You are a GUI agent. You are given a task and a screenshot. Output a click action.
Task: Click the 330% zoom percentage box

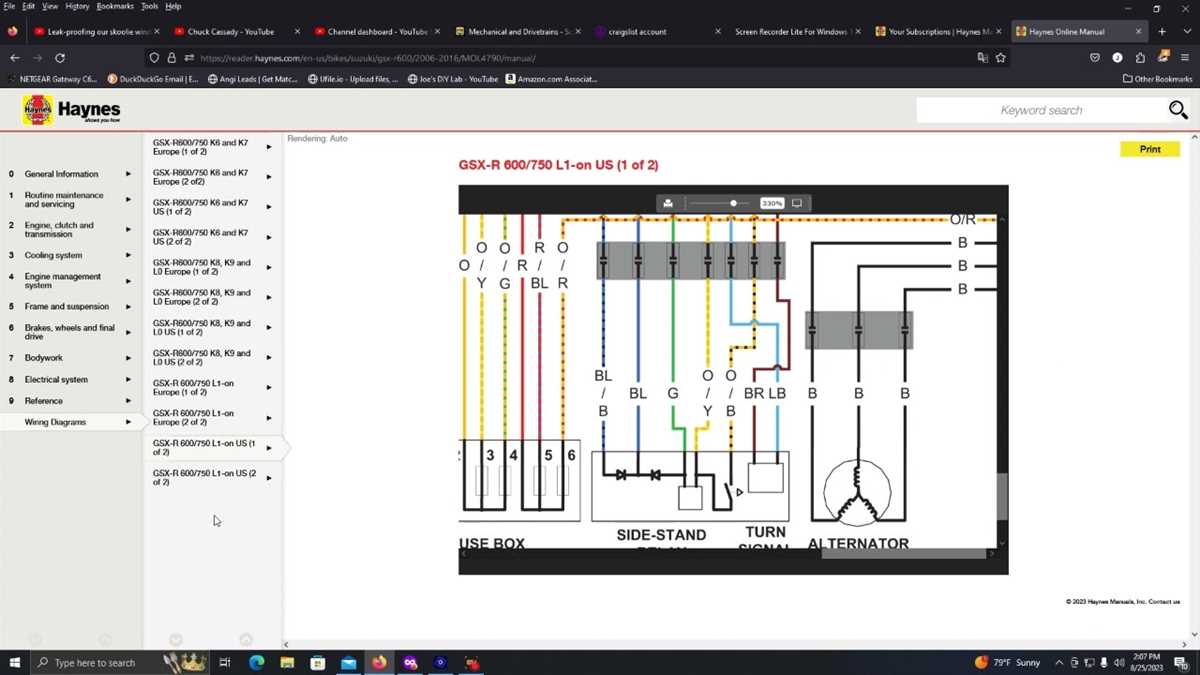tap(771, 203)
